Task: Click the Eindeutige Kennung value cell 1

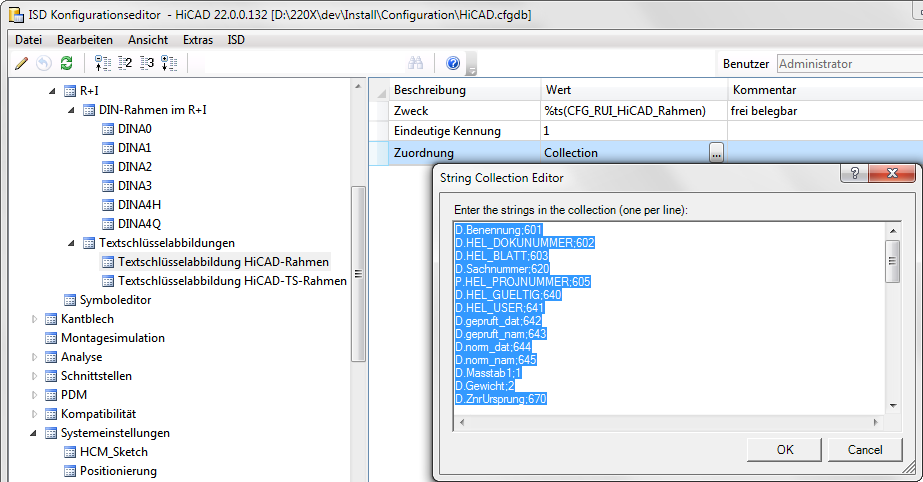Action: point(634,131)
